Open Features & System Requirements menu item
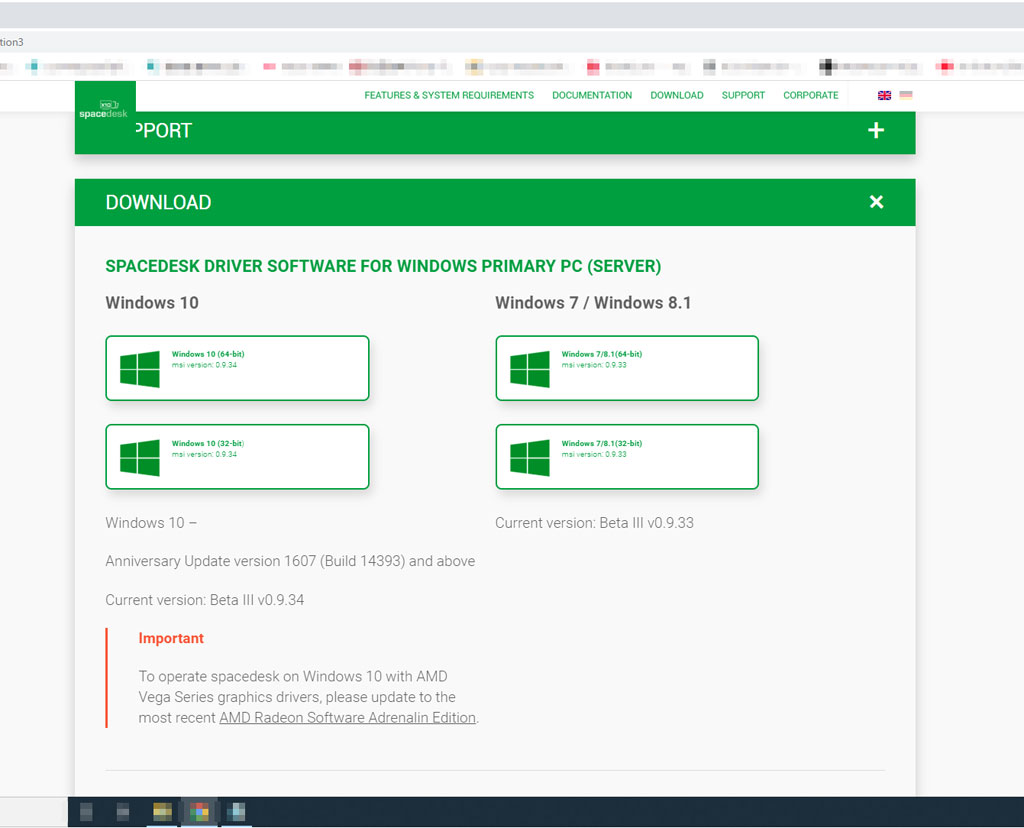This screenshot has height=828, width=1024. [x=449, y=96]
